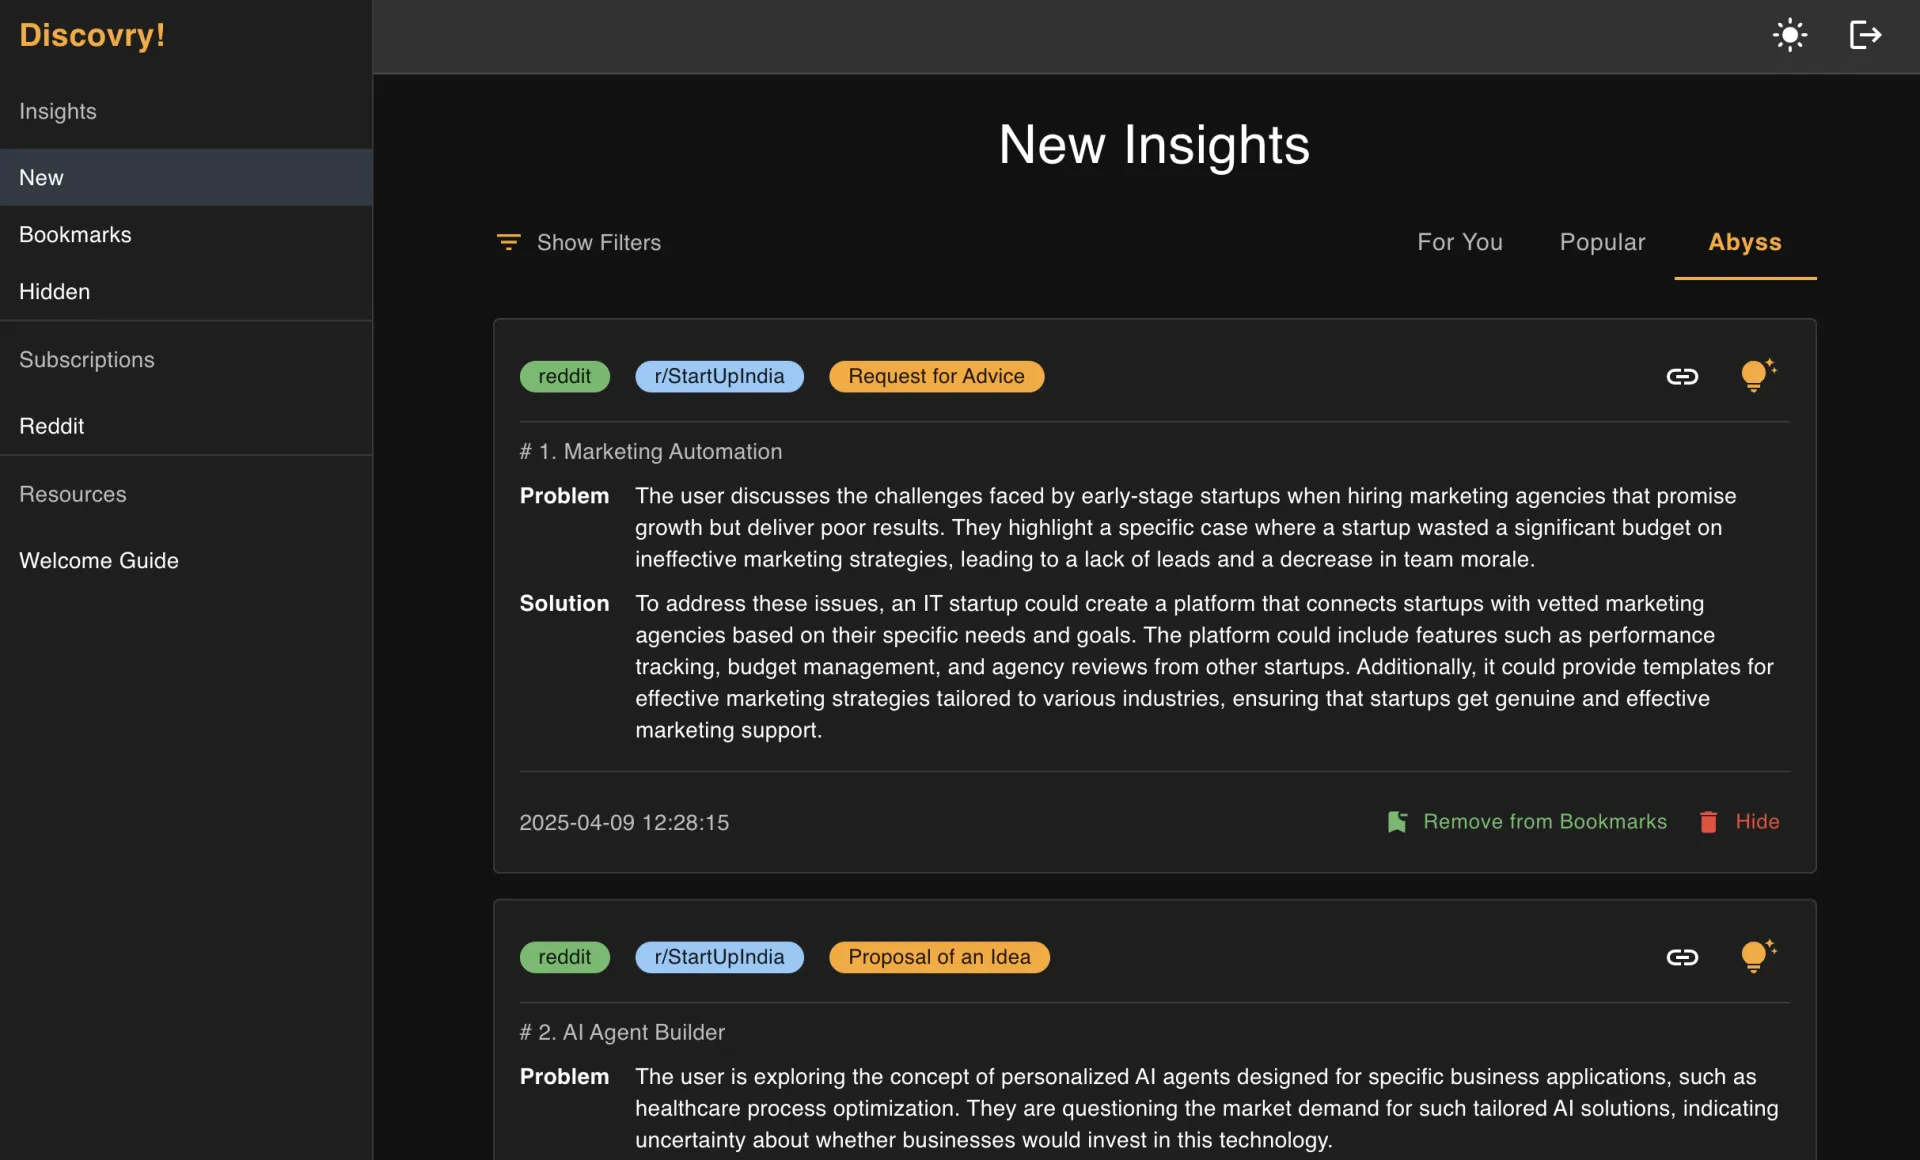Viewport: 1920px width, 1160px height.
Task: Click the lightbulb icon on AI Agent Builder card
Action: click(1756, 956)
